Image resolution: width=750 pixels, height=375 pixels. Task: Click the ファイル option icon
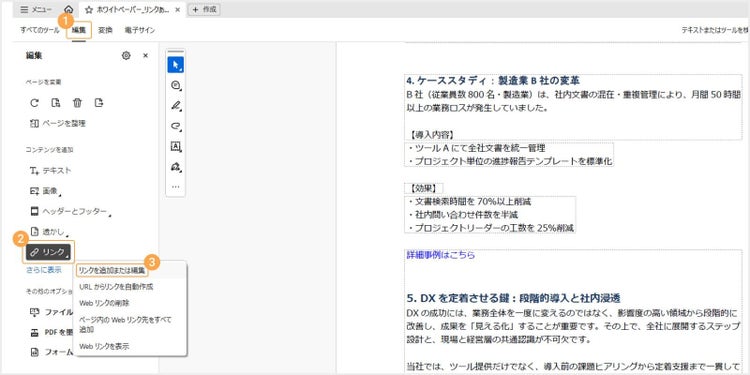34,312
